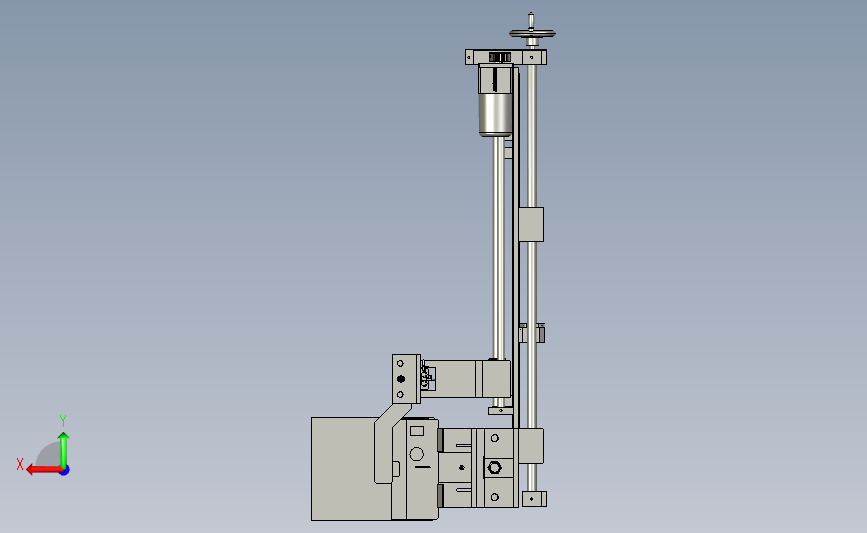Select the square slider block on right rod
Screen dimensions: 867x533
coord(531,224)
